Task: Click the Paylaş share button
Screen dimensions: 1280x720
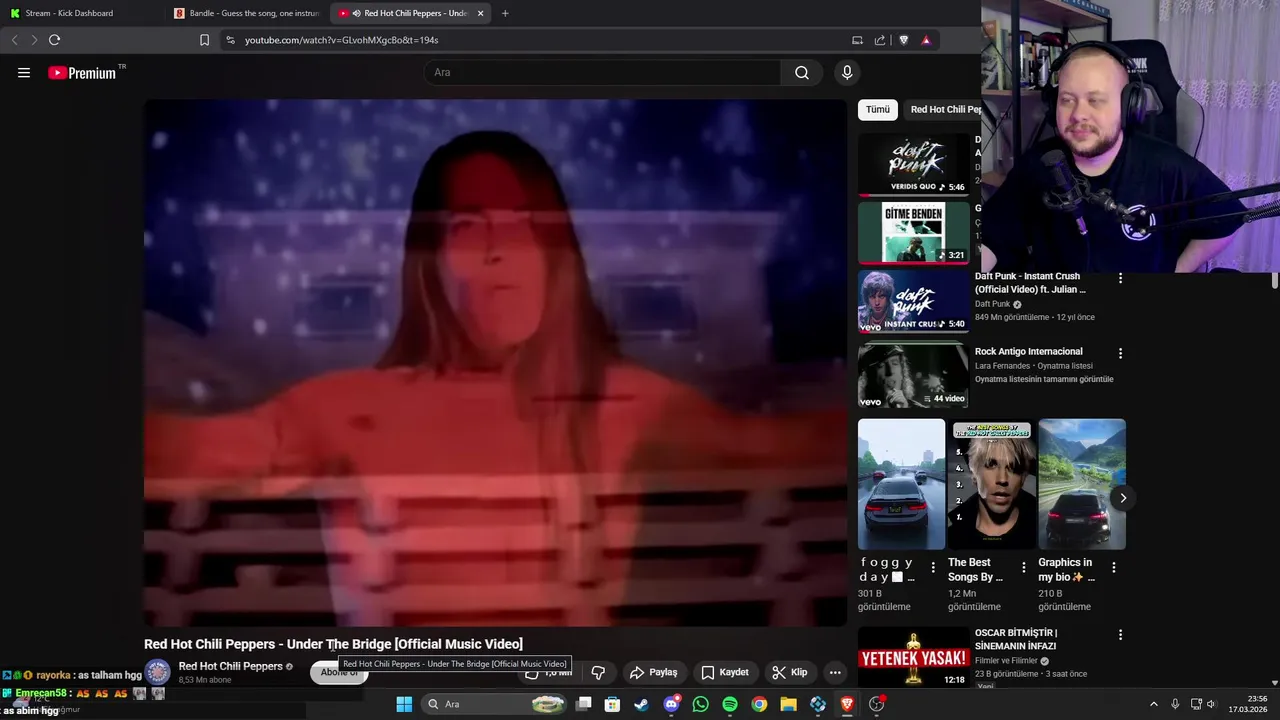Action: 654,672
